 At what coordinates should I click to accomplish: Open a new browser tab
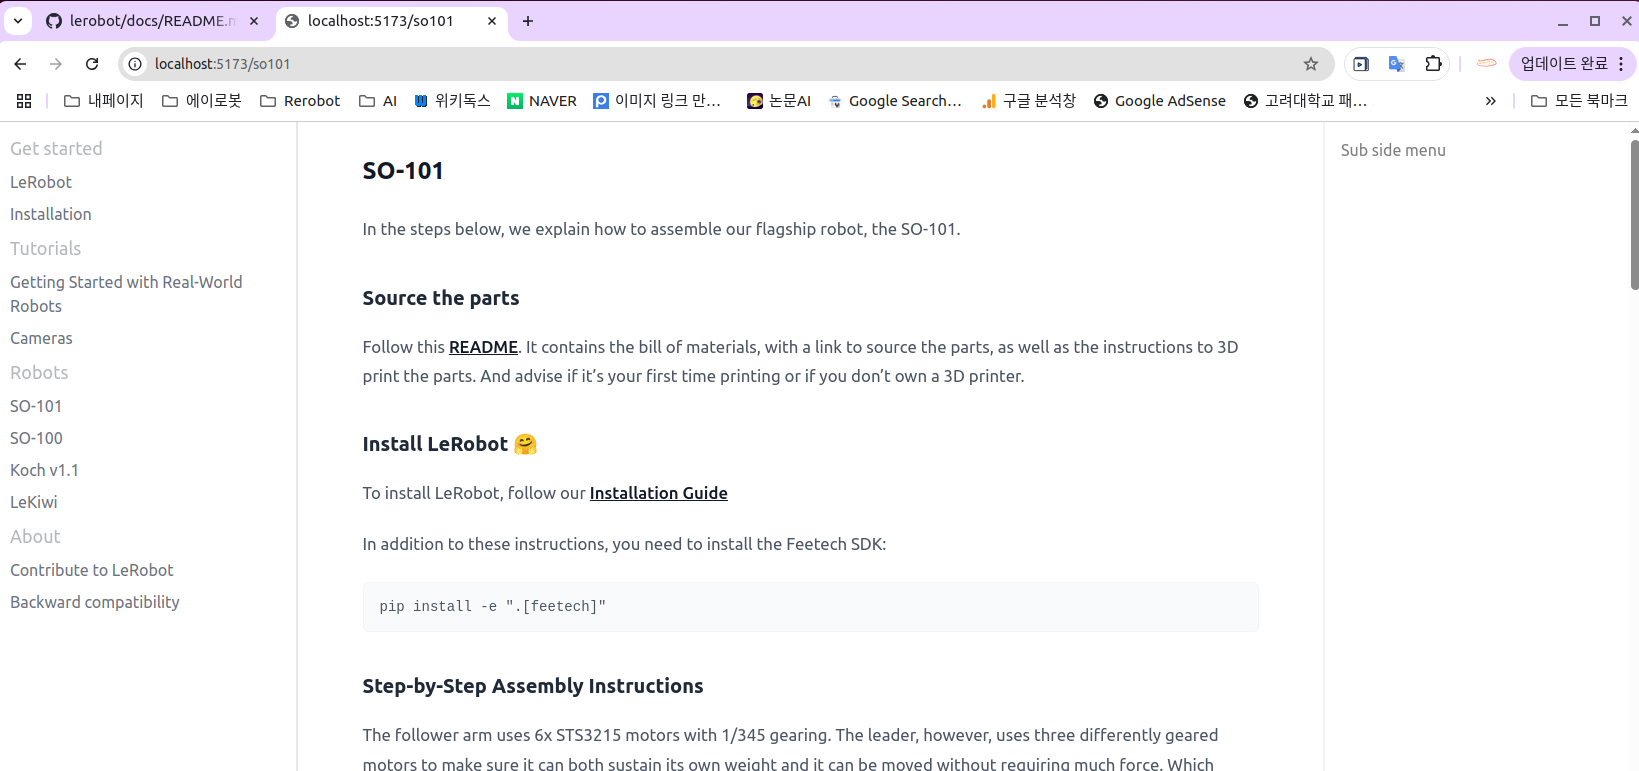[x=528, y=21]
